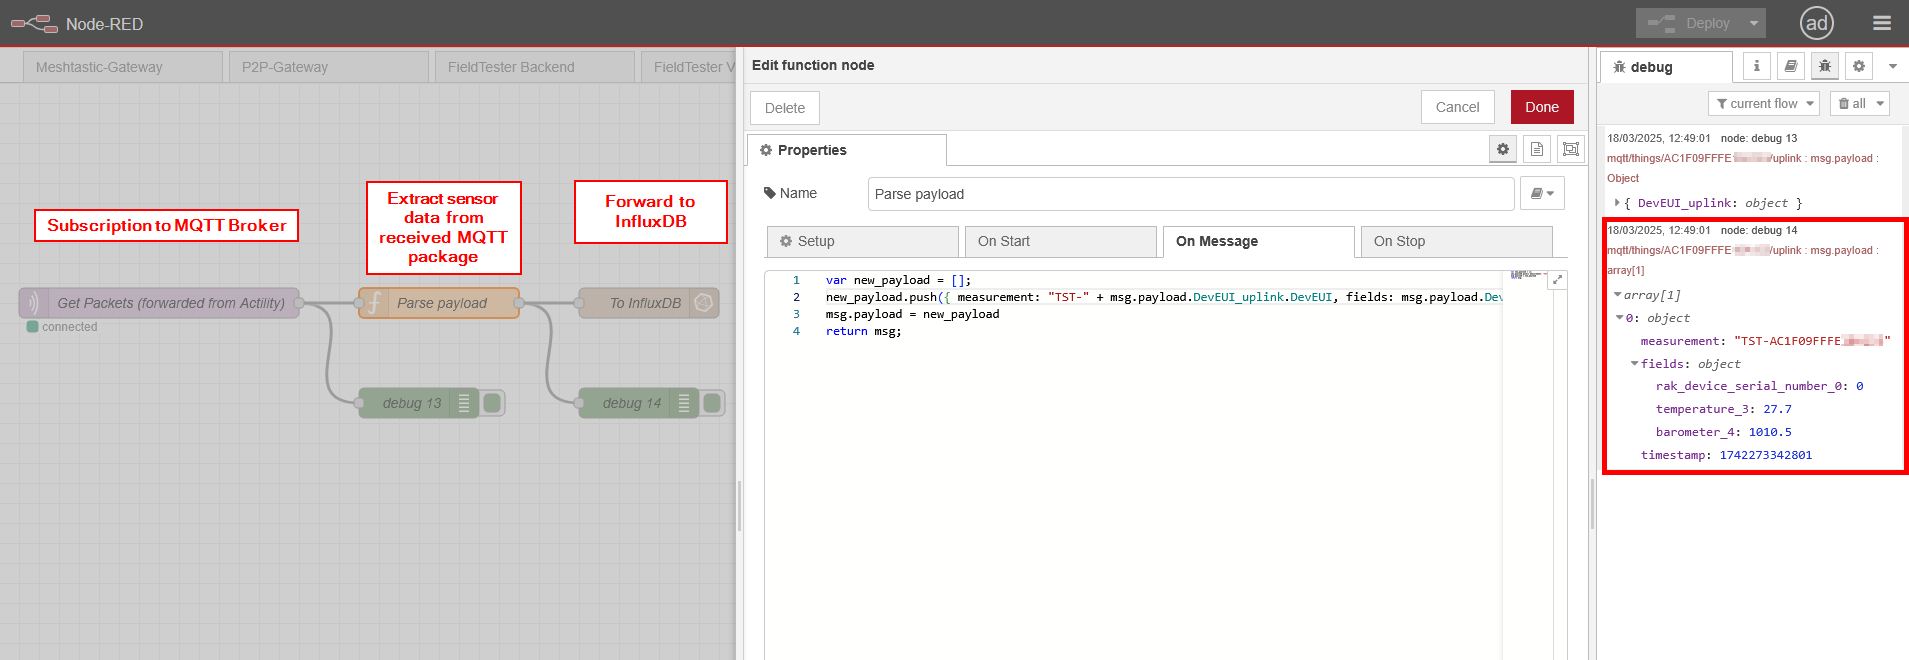Click the Deploy button

coord(1690,23)
